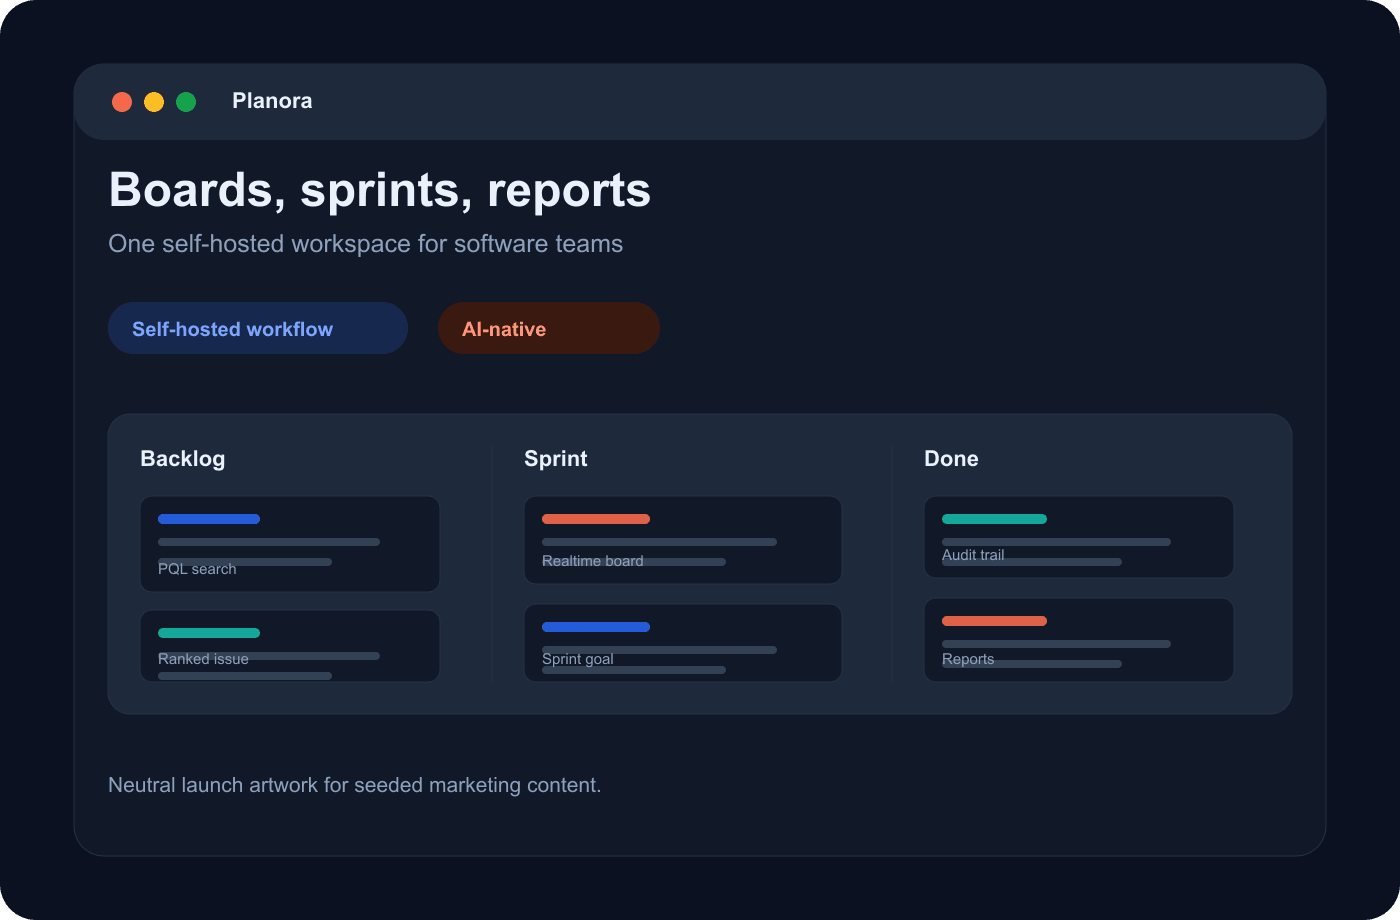
Task: Click the blue tag on Sprint goal card
Action: pyautogui.click(x=596, y=627)
